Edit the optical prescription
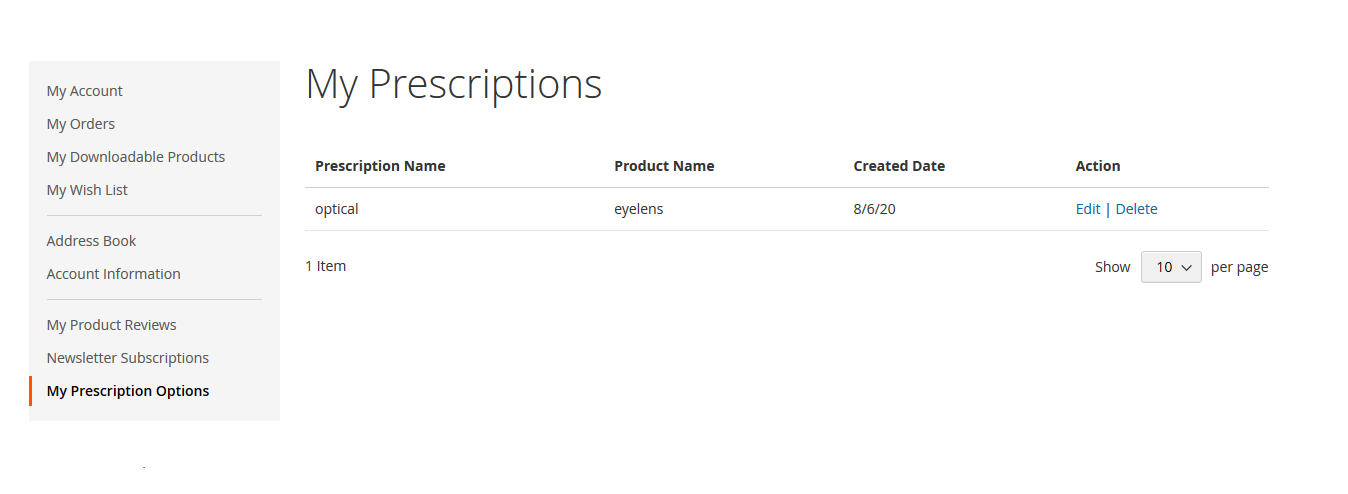 tap(1088, 209)
